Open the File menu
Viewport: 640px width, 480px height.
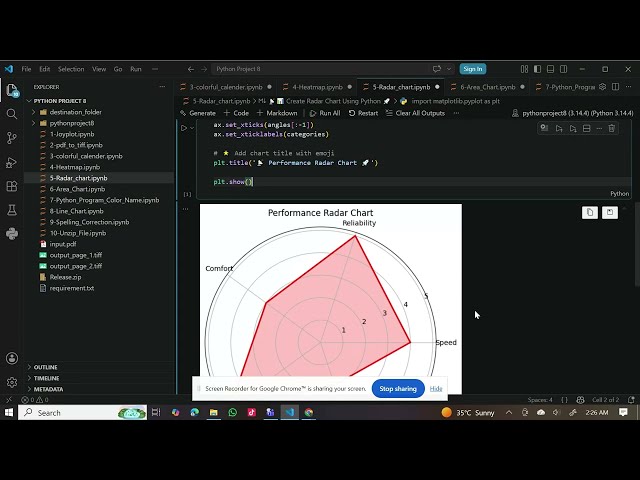(x=26, y=69)
